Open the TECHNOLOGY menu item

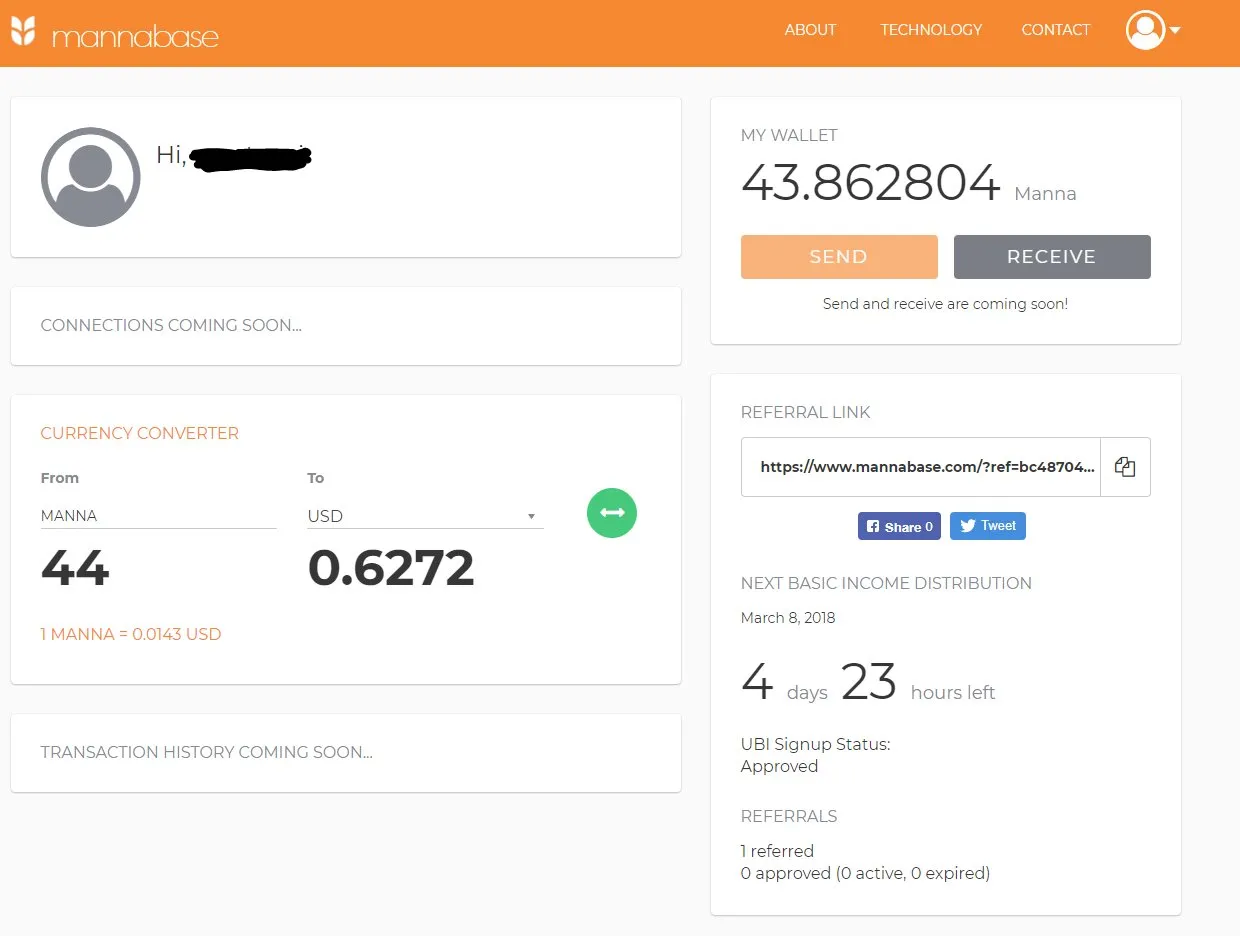(x=931, y=30)
